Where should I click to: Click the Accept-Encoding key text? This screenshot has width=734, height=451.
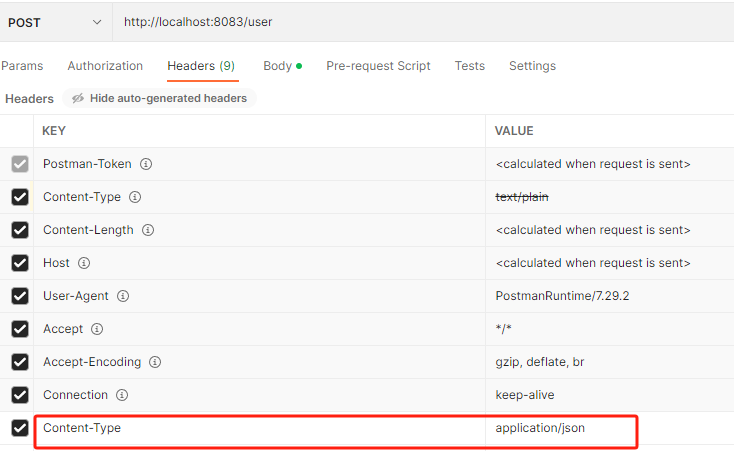point(92,362)
